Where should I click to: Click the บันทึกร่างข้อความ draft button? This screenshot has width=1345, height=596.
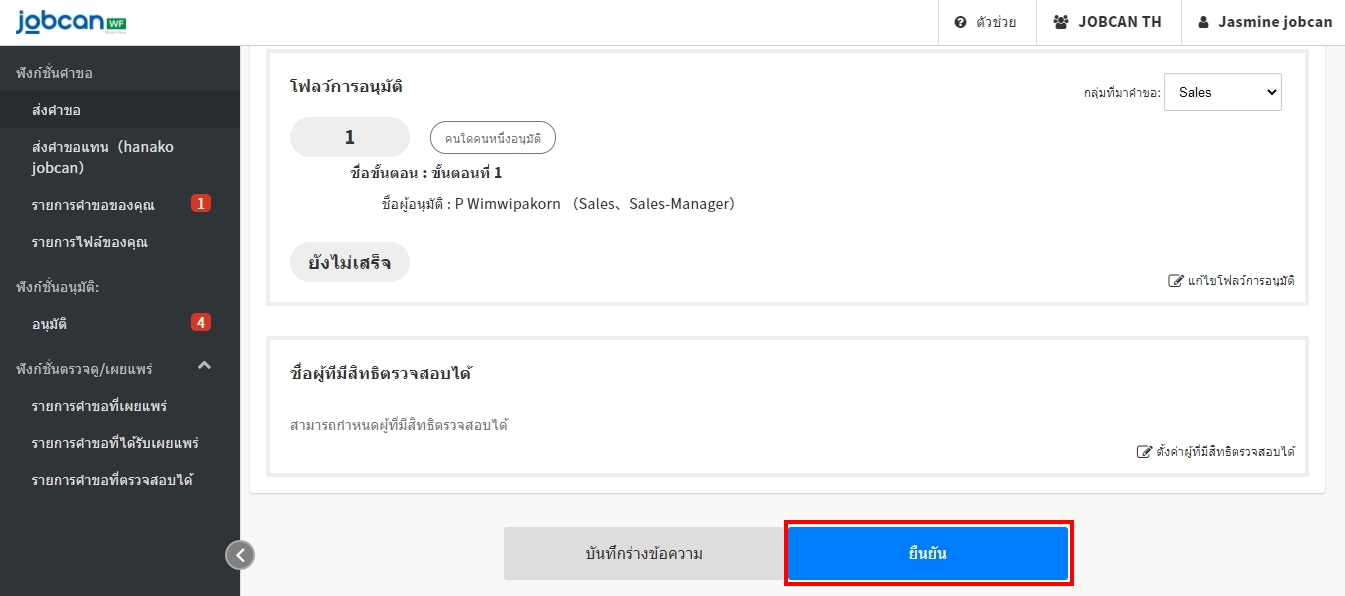644,554
